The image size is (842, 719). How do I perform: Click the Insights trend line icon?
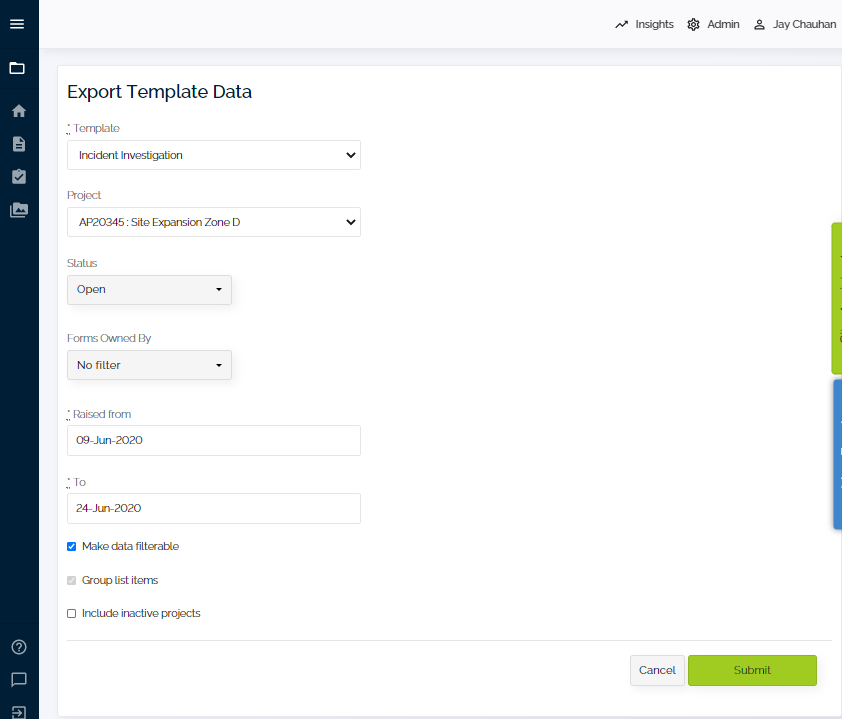pos(621,25)
